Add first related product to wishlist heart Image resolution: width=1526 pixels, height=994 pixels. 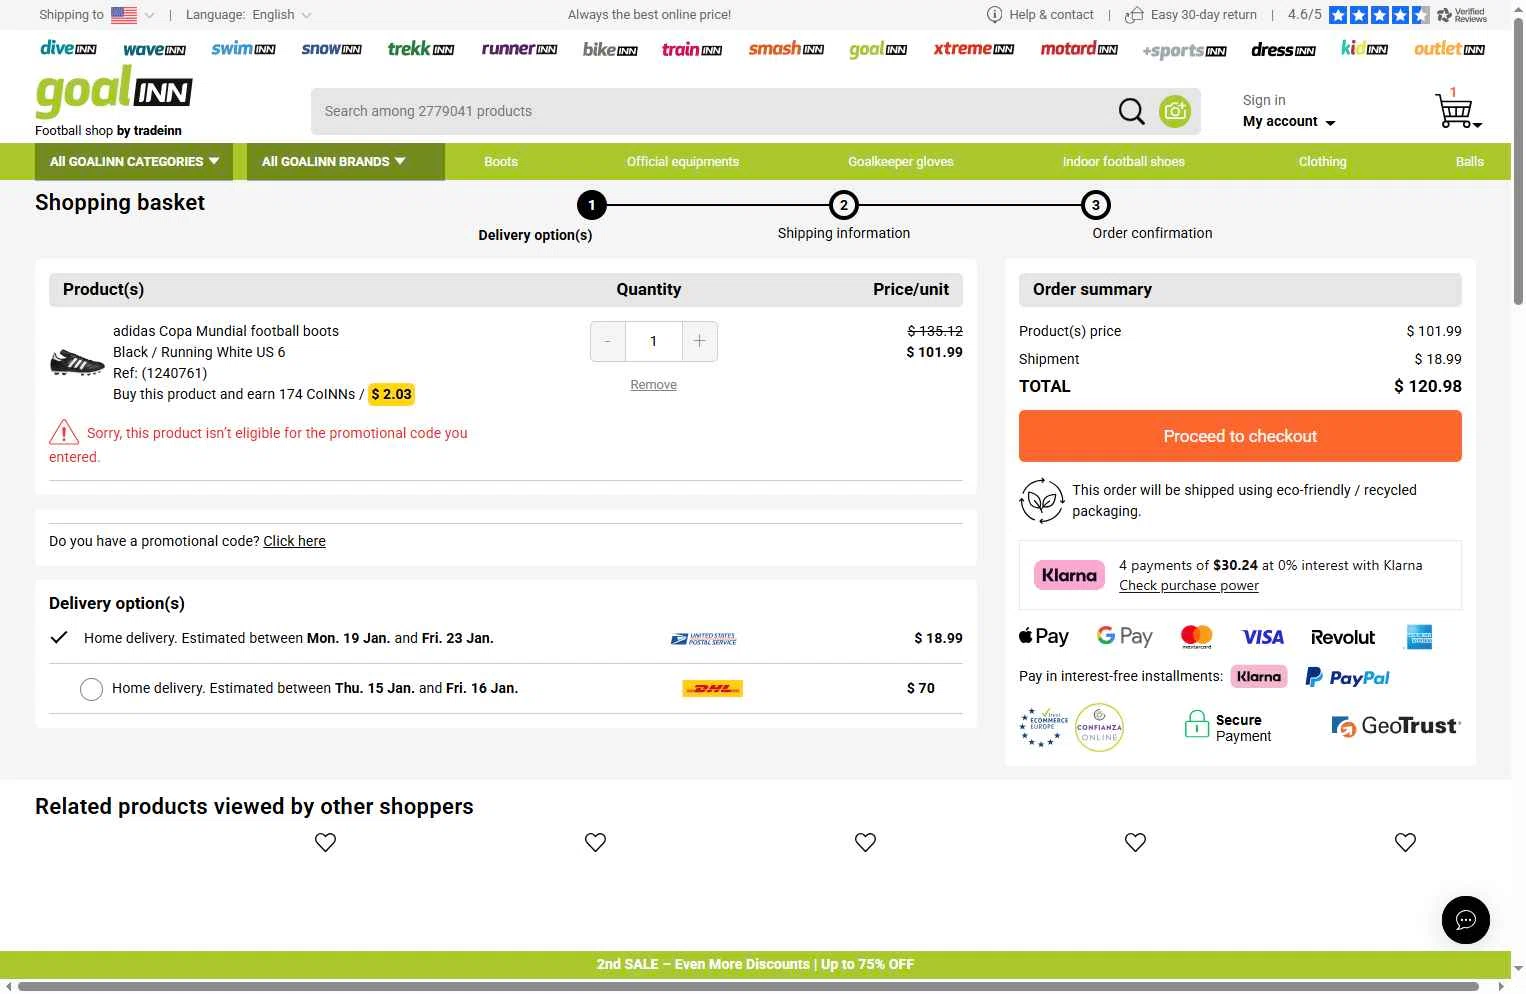pyautogui.click(x=325, y=842)
